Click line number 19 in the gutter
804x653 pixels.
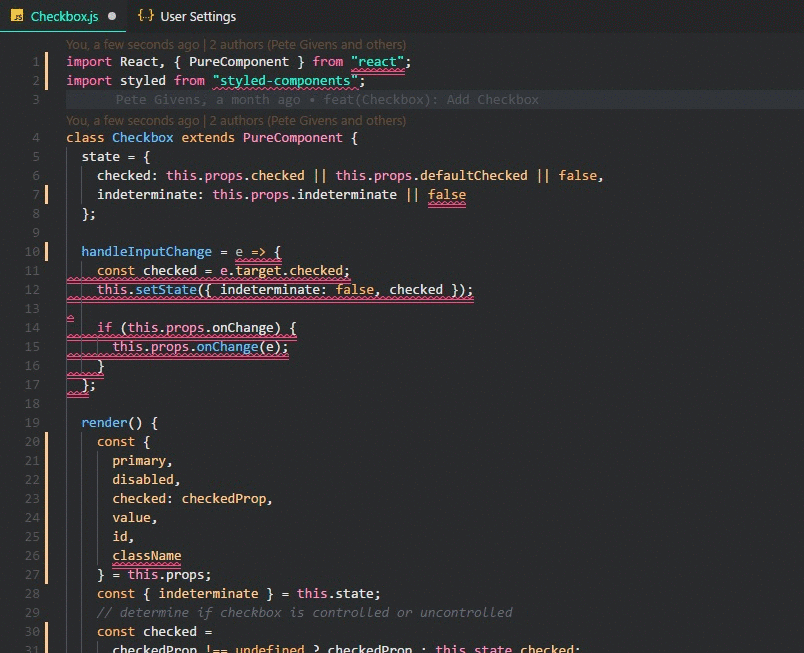32,423
